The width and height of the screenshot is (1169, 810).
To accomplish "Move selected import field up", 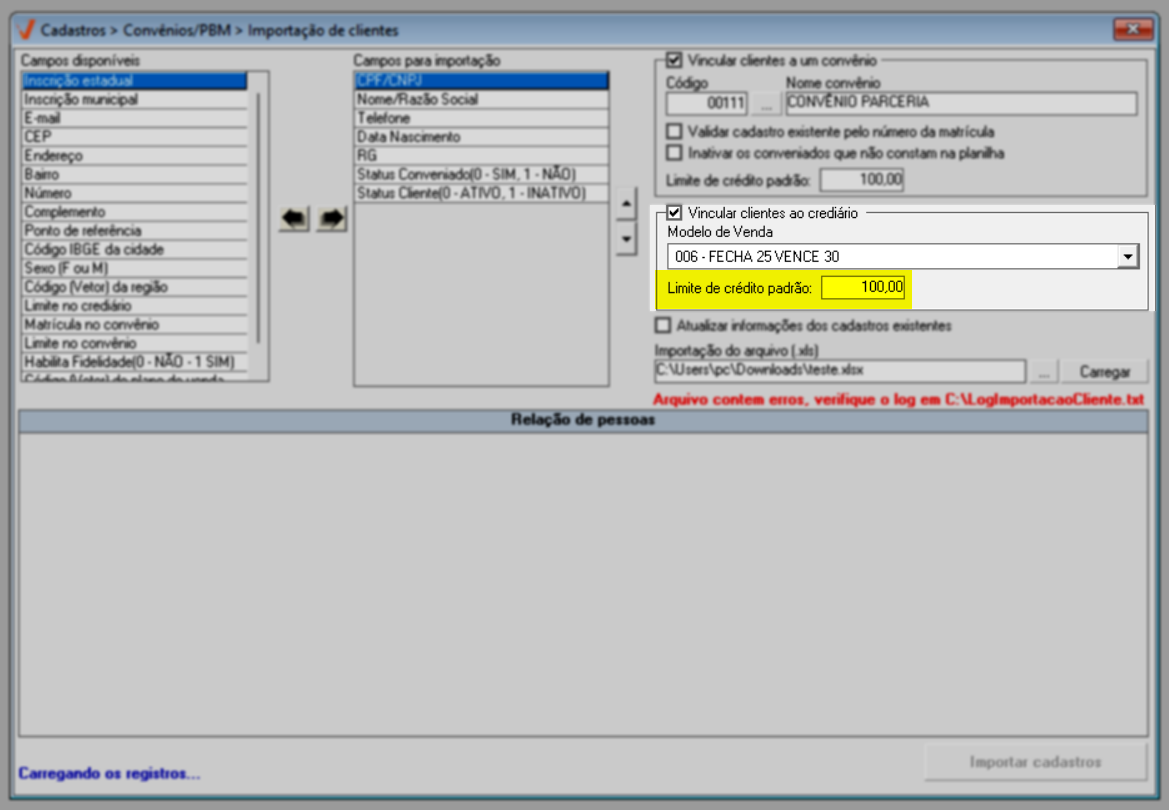I will coord(626,204).
